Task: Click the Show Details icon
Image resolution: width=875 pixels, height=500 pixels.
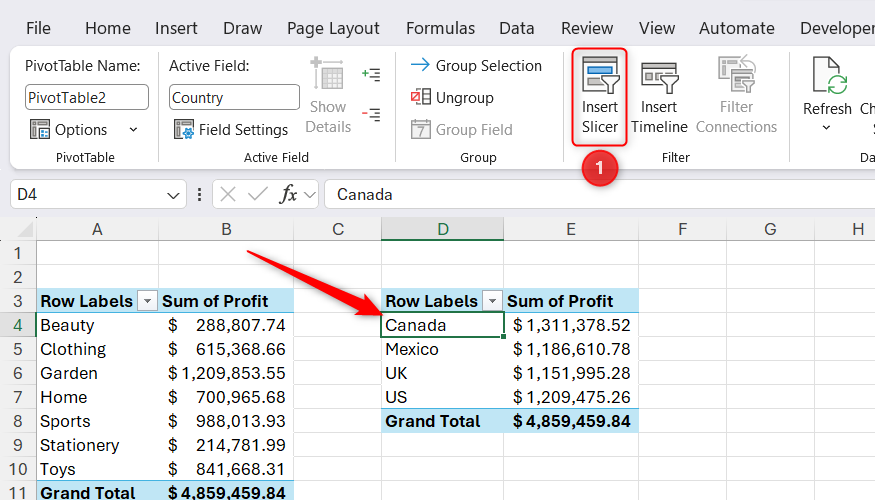Action: (328, 75)
